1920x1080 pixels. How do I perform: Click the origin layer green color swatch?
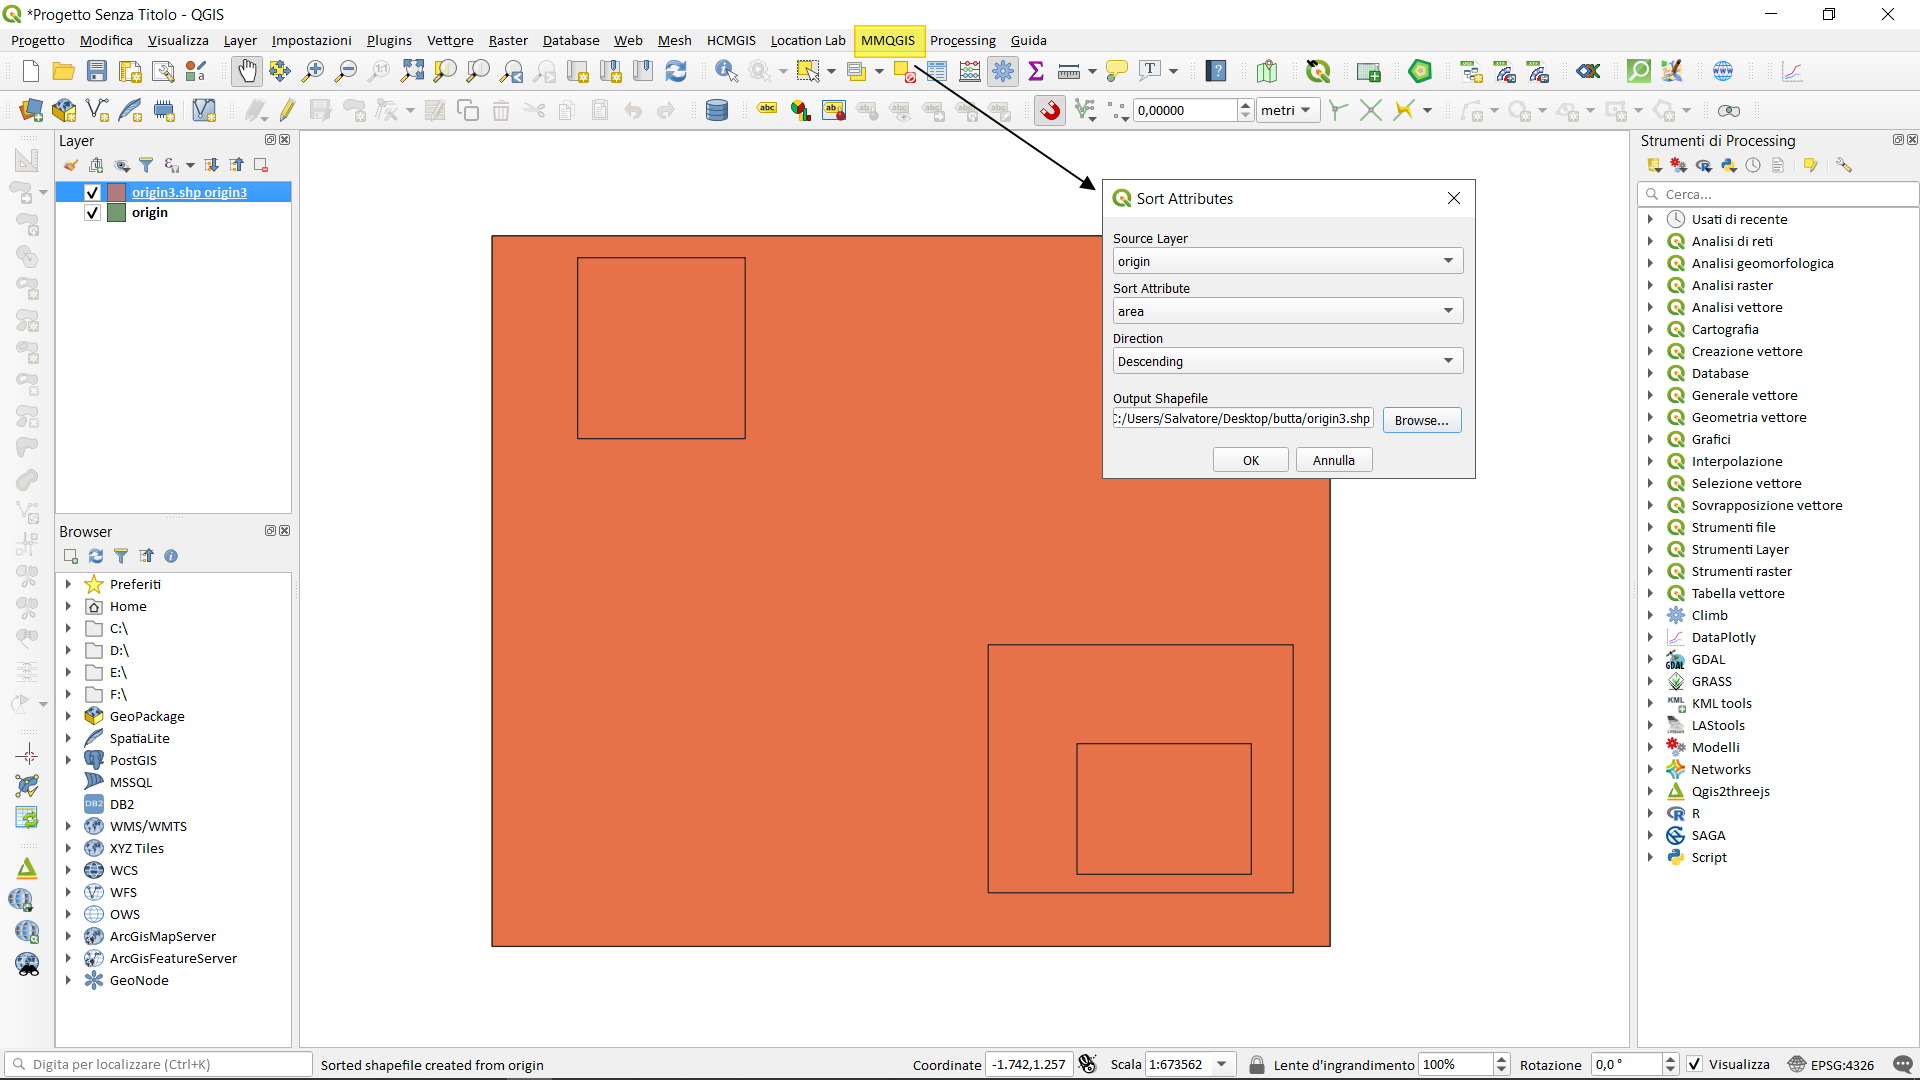coord(117,213)
